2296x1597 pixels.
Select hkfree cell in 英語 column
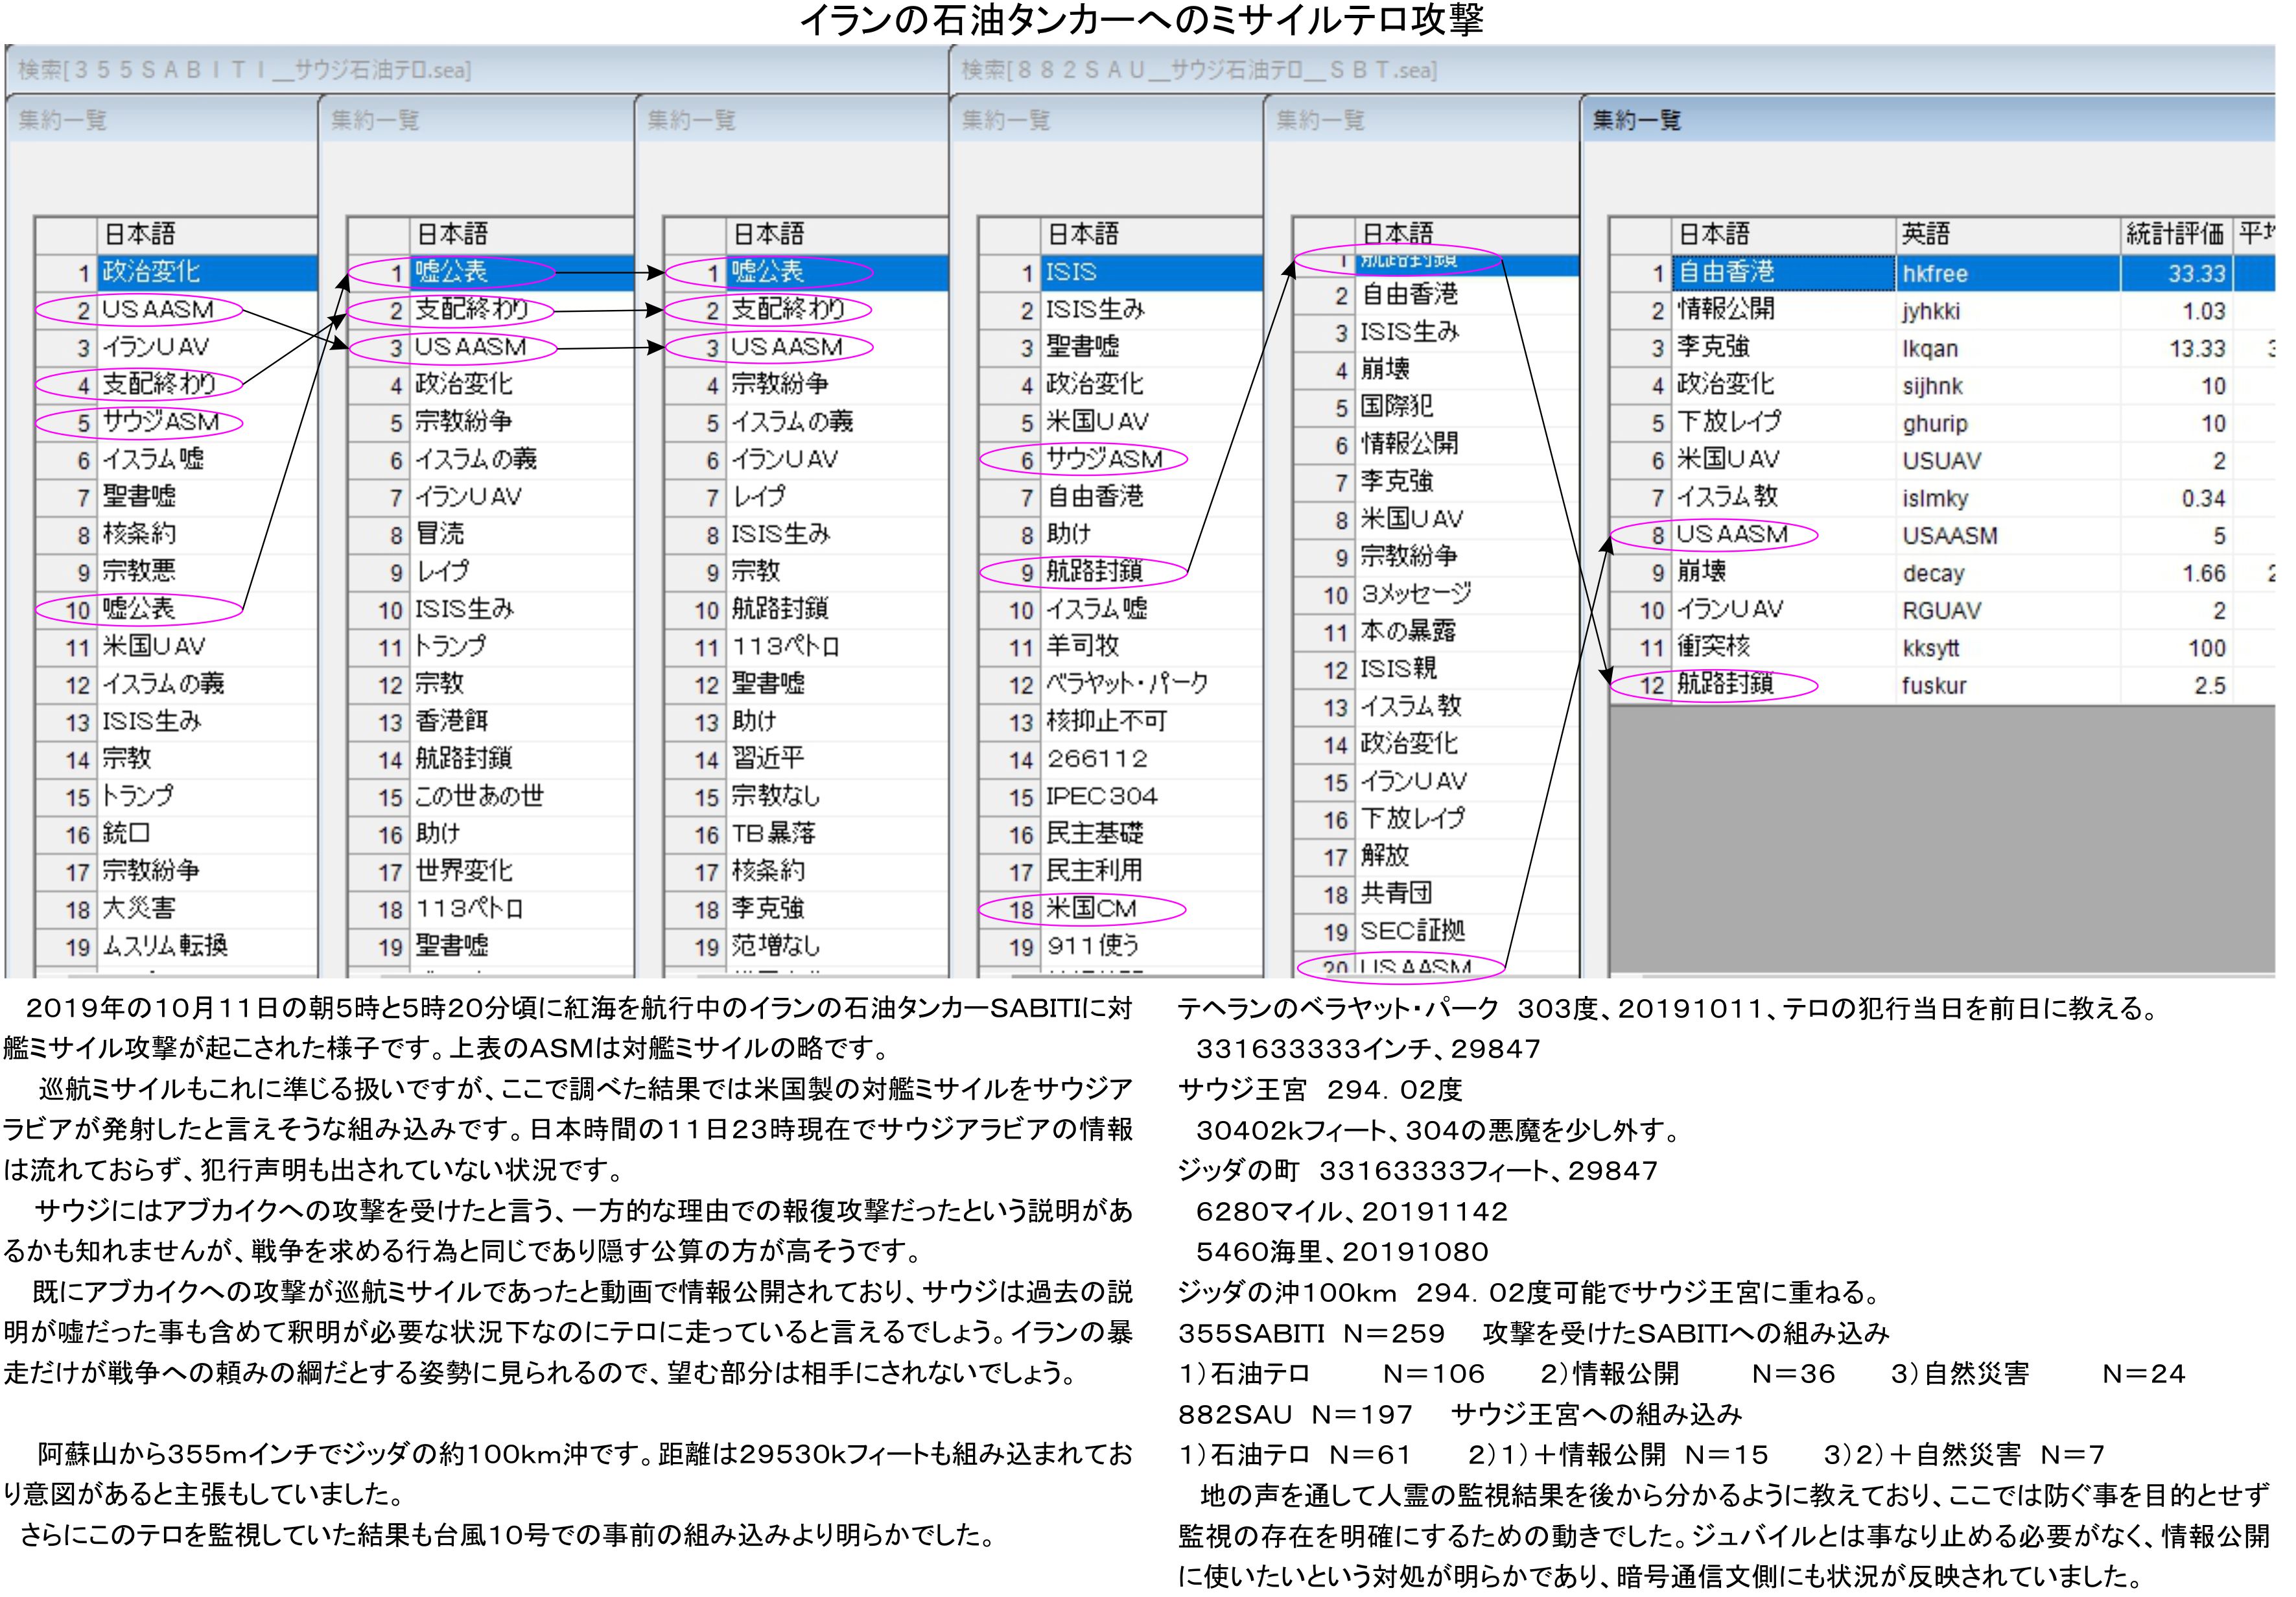(1934, 274)
